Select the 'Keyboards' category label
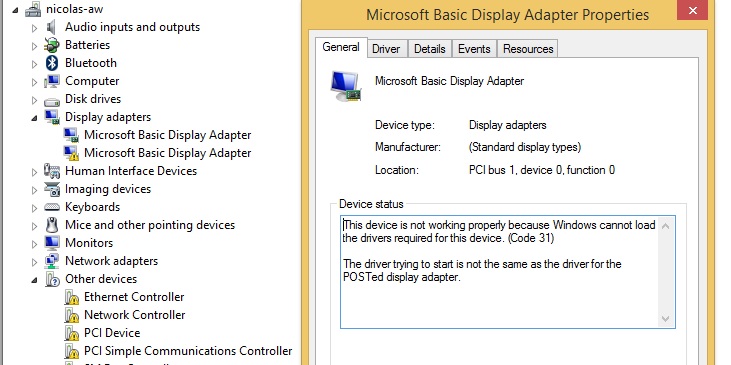This screenshot has width=731, height=365. [92, 207]
